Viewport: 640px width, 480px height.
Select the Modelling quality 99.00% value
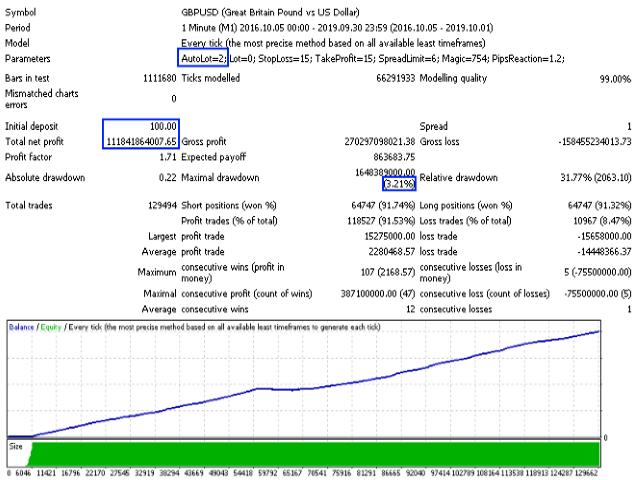[x=615, y=79]
